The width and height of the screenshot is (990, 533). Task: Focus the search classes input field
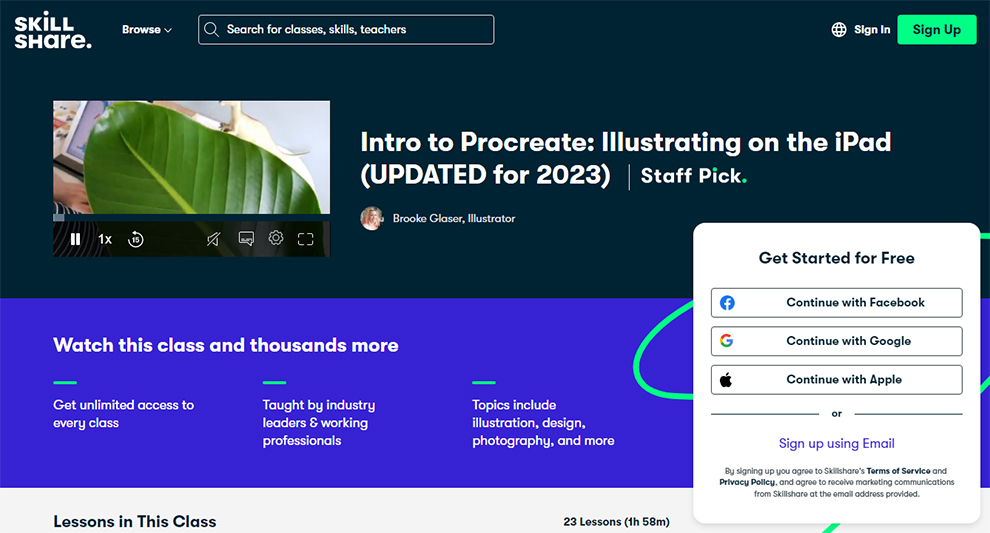pyautogui.click(x=346, y=30)
